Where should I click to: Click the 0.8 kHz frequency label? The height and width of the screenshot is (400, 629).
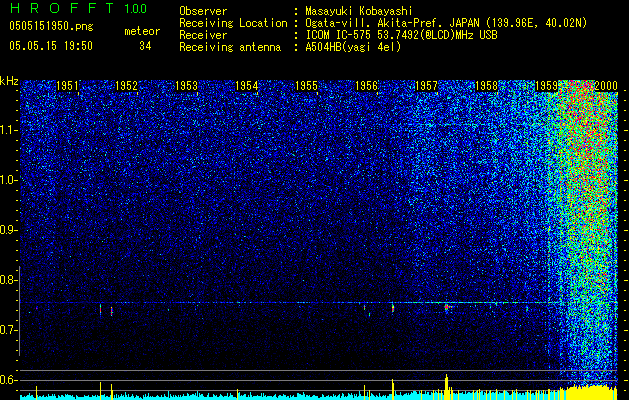pyautogui.click(x=9, y=280)
